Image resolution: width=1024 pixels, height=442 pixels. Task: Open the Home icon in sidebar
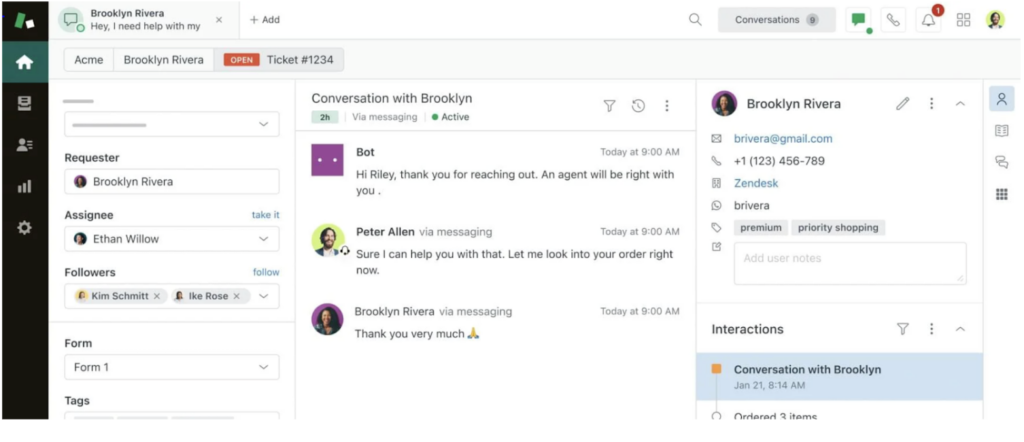coord(24,62)
